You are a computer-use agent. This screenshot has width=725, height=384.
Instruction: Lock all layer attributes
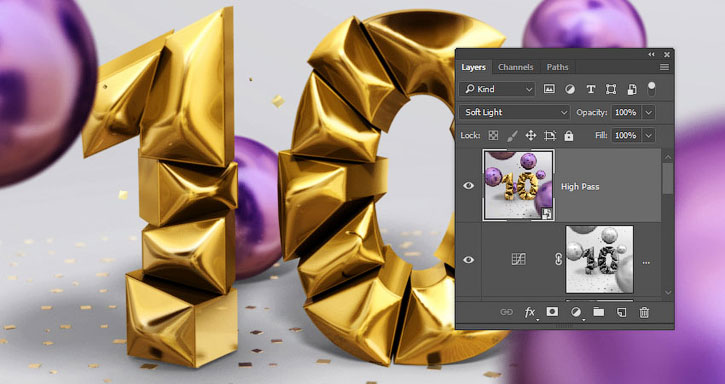click(x=569, y=136)
